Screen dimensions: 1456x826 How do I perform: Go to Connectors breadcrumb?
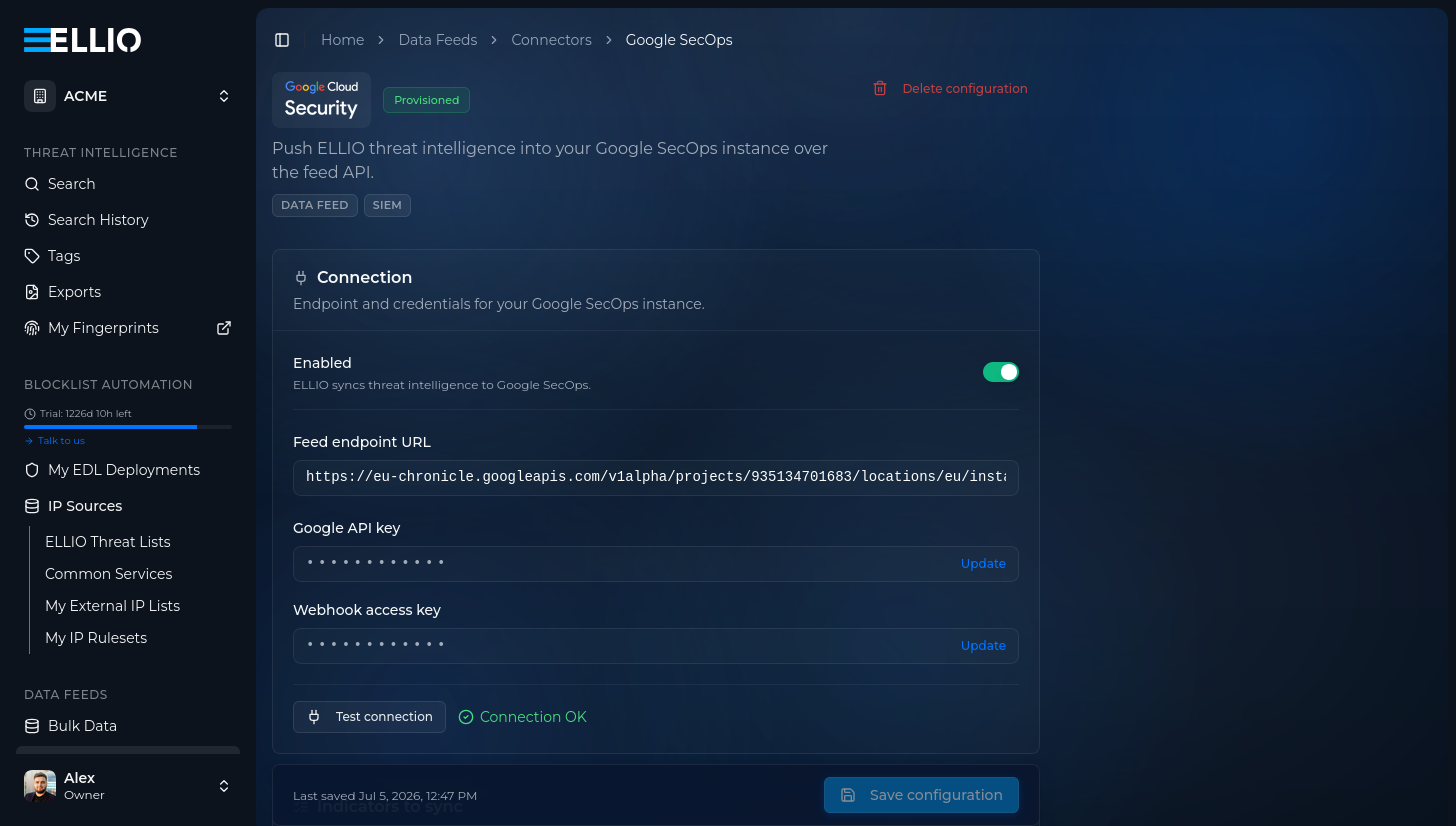[551, 40]
